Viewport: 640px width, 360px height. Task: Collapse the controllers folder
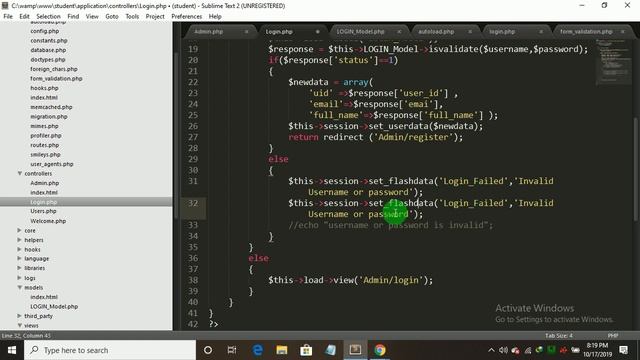tap(20, 173)
